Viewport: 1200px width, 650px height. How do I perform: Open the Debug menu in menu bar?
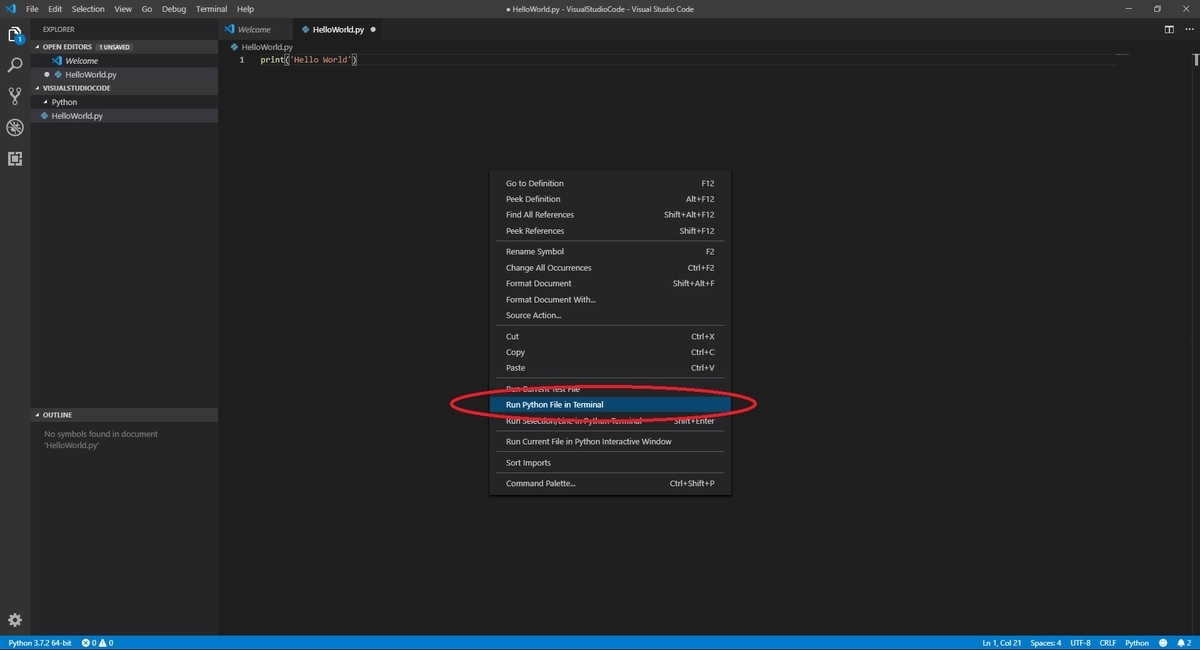(x=174, y=9)
